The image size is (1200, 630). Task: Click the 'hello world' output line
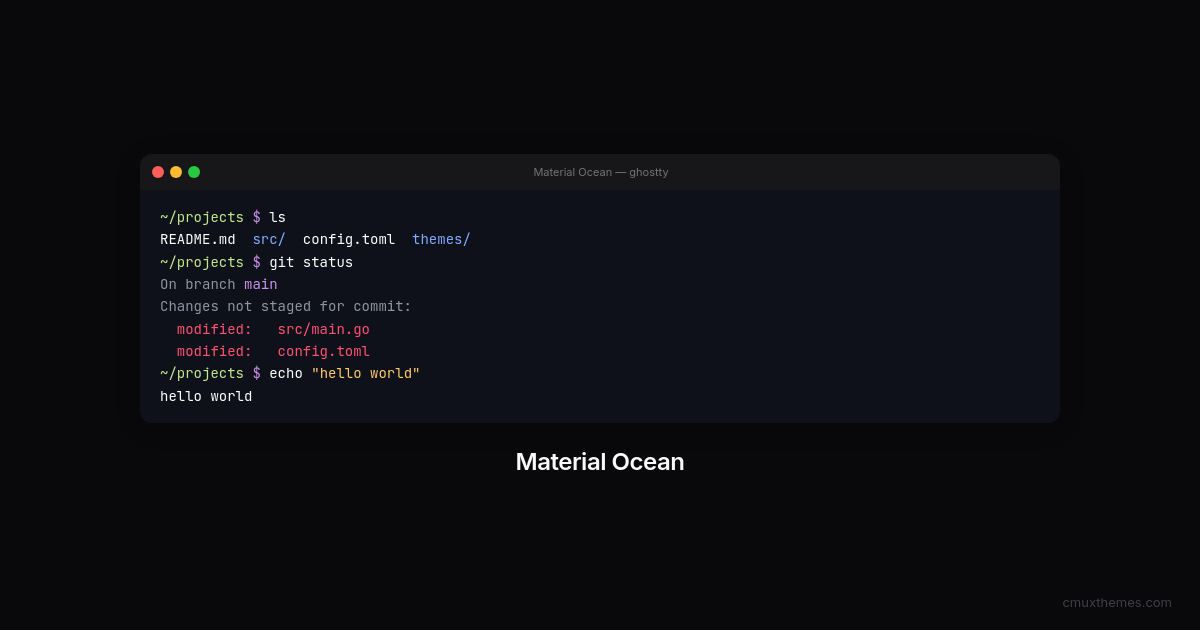point(206,396)
